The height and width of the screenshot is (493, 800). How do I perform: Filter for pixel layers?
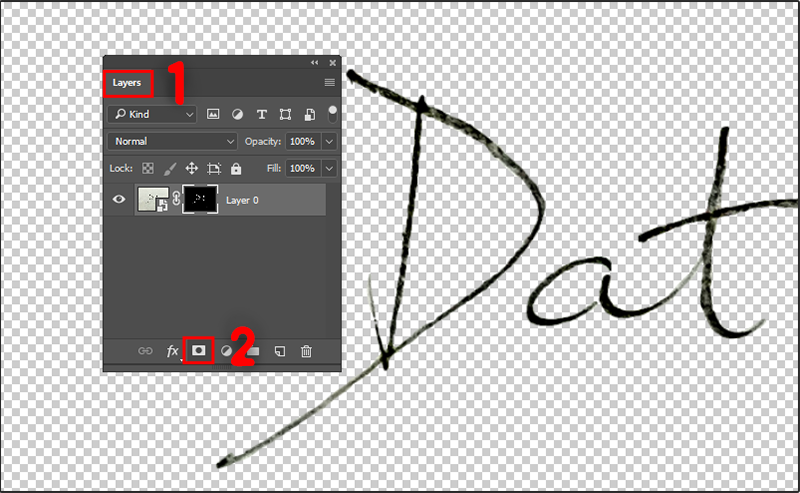coord(213,114)
